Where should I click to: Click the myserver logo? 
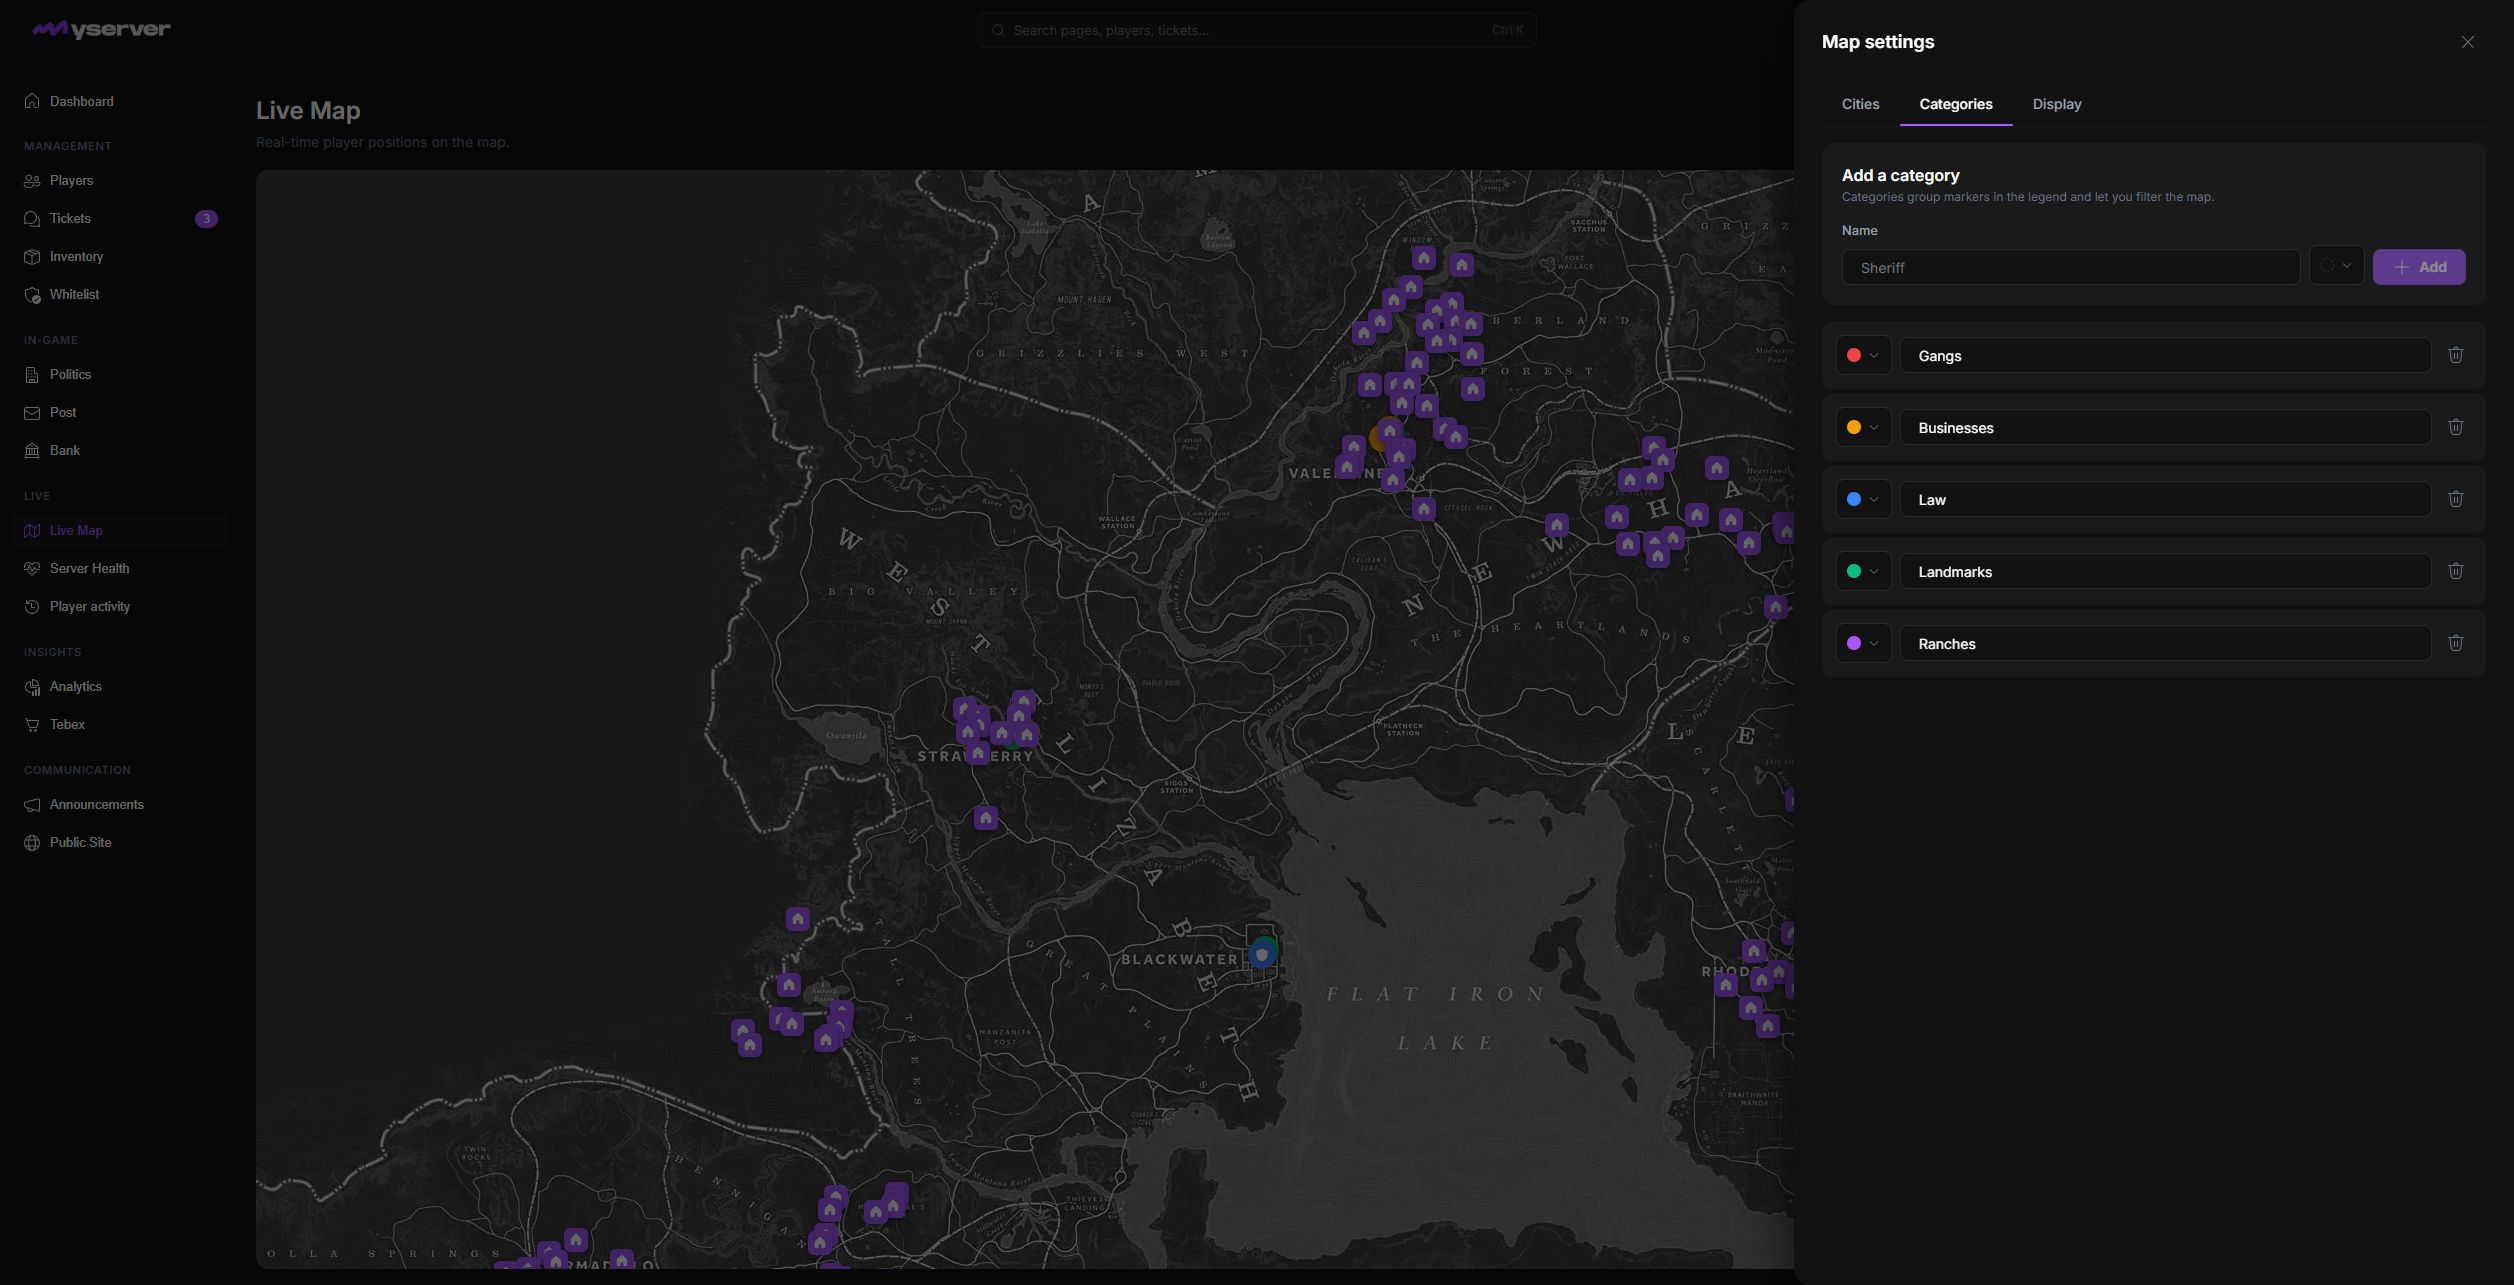click(101, 29)
